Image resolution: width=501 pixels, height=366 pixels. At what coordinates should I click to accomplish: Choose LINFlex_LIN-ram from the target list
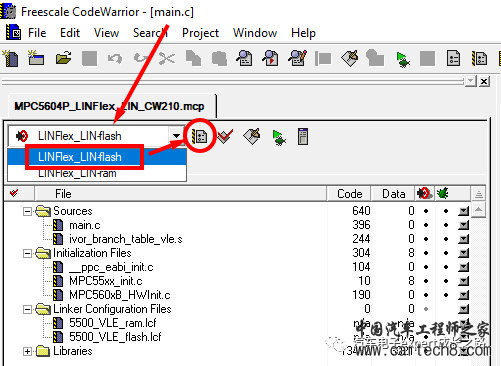coord(97,173)
